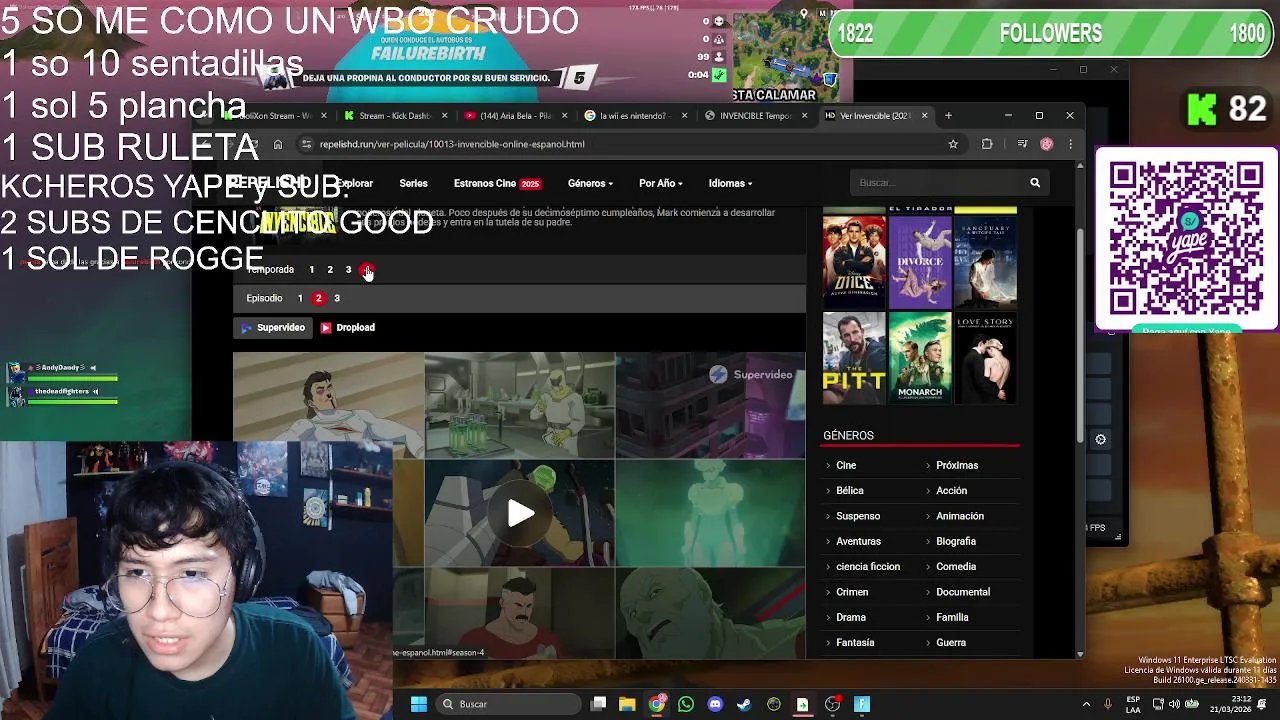Viewport: 1280px width, 720px height.
Task: Bookmark this page with the star icon
Action: [x=953, y=144]
